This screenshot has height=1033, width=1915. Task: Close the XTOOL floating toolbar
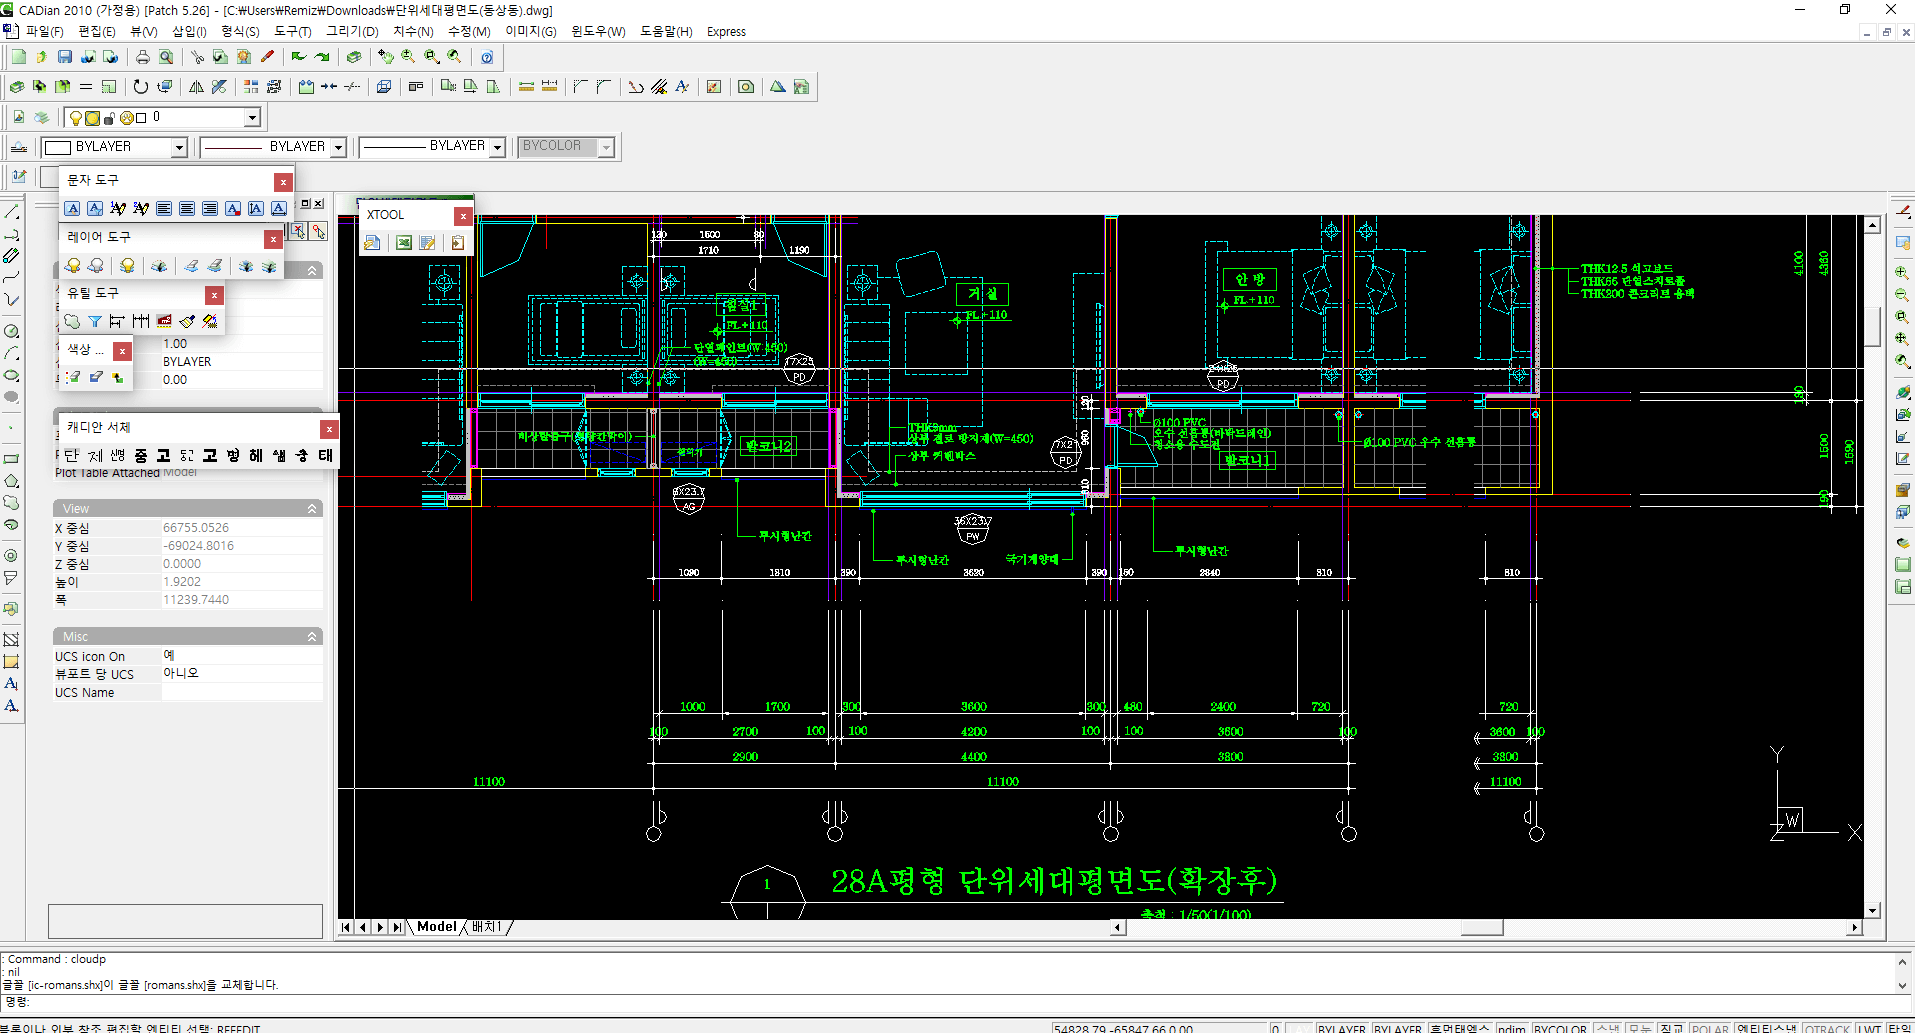(x=463, y=216)
